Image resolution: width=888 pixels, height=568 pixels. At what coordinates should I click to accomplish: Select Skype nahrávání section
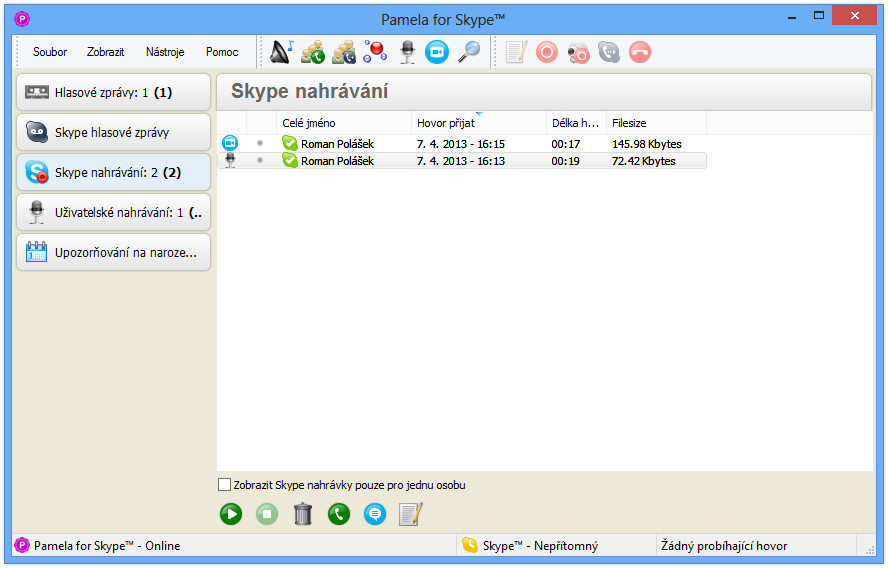(x=114, y=172)
